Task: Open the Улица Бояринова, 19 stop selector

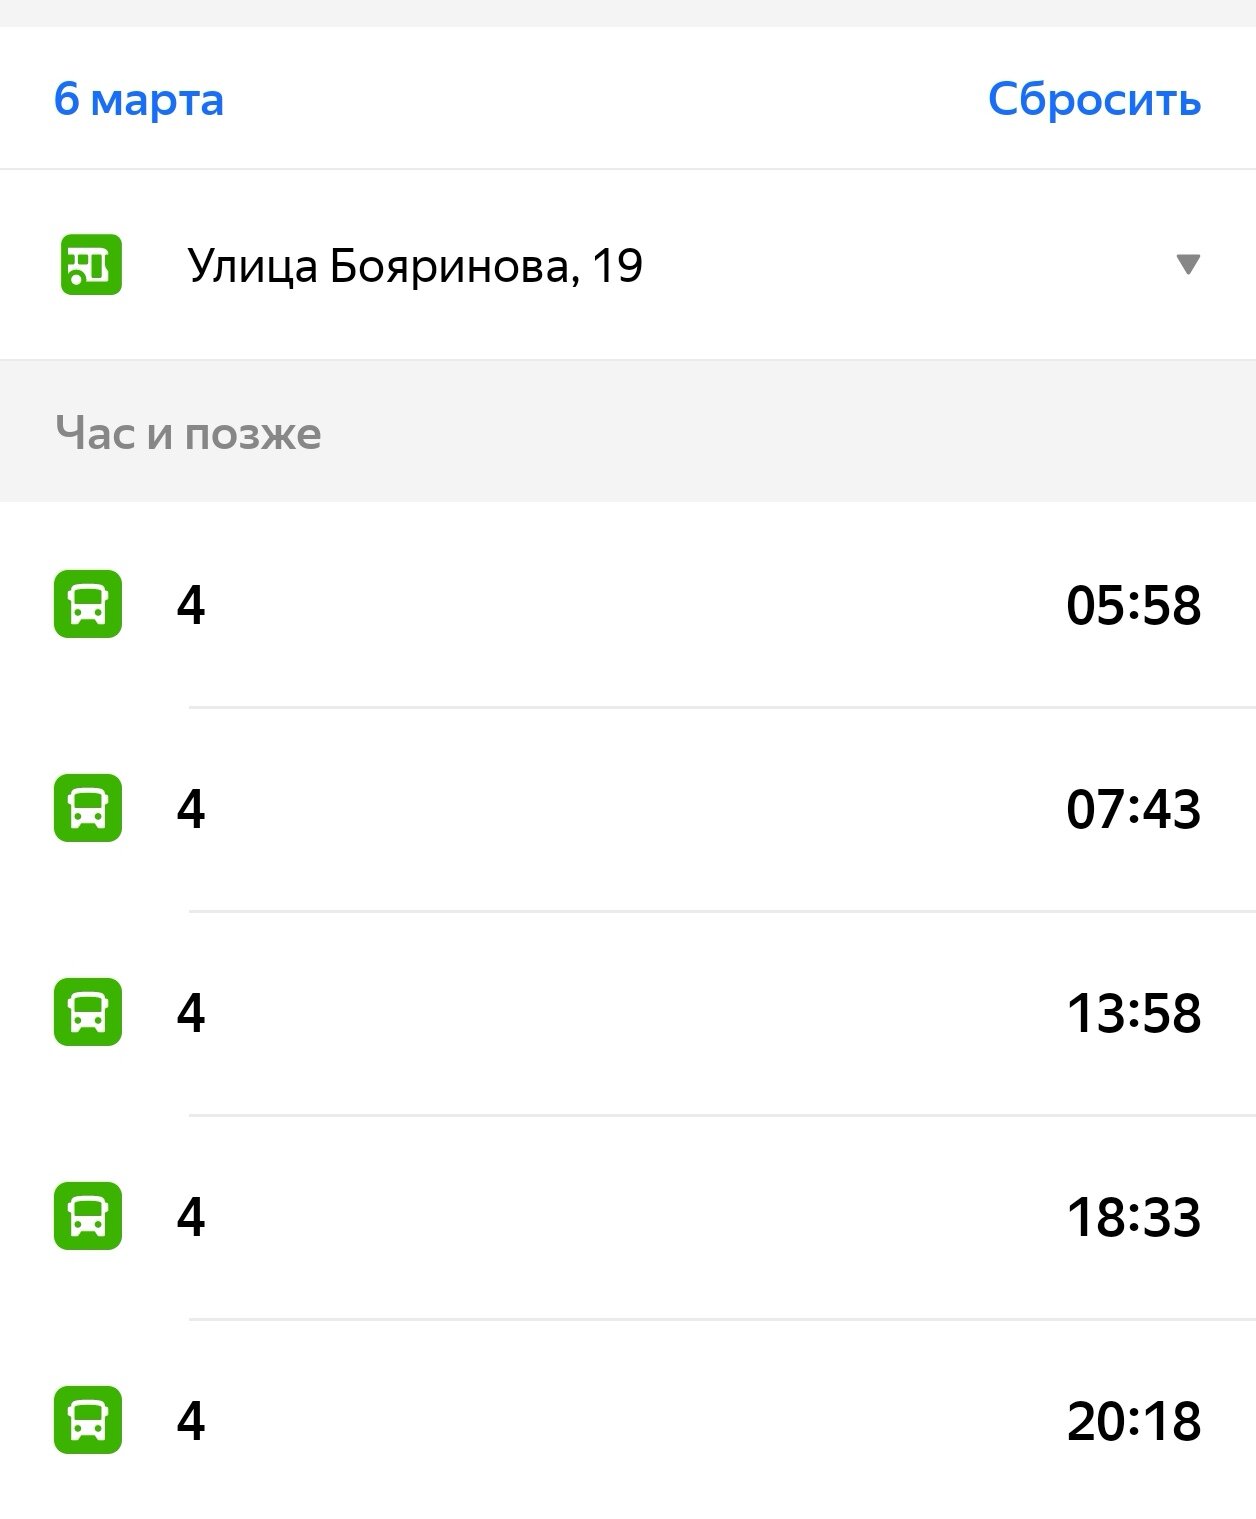Action: [x=415, y=266]
